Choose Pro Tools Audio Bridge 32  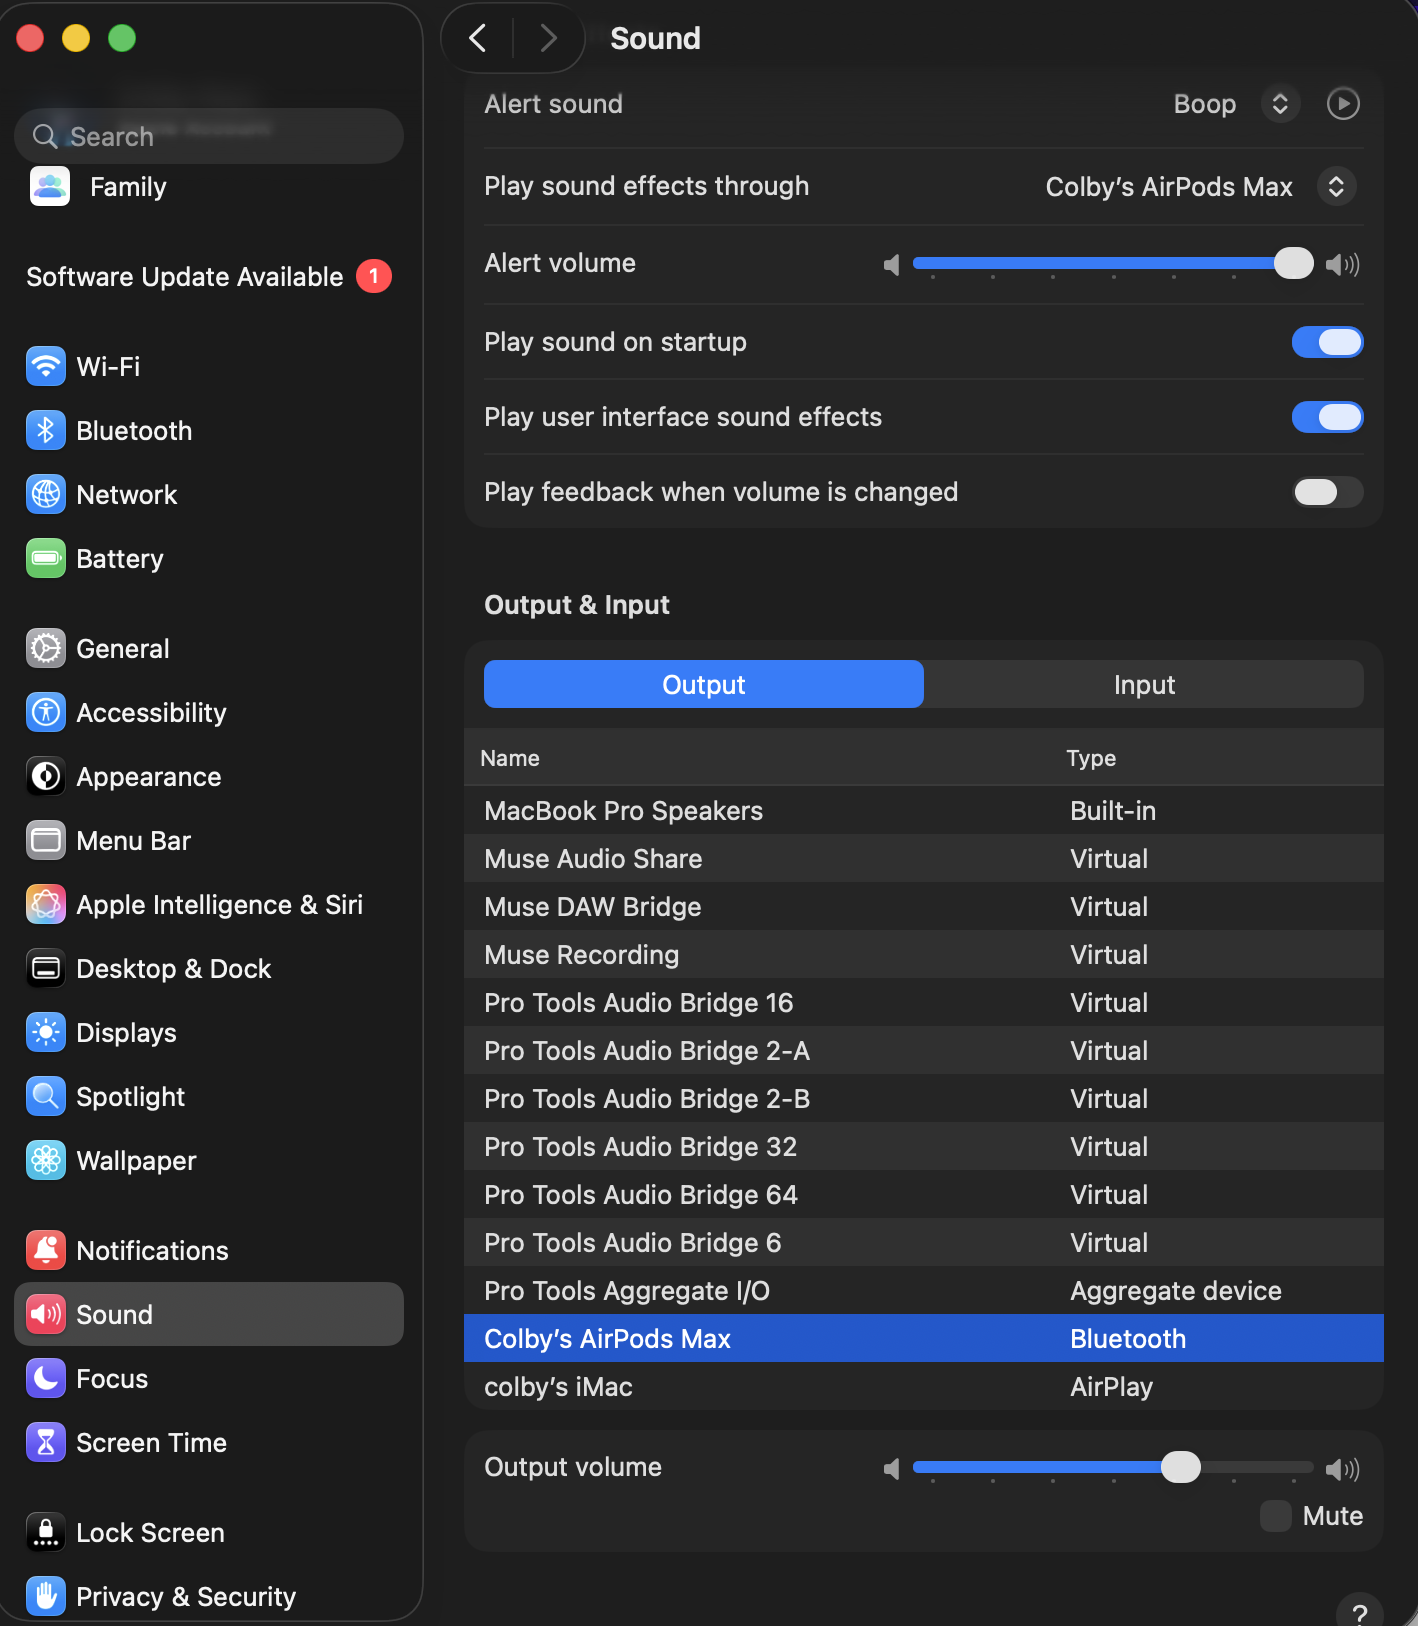tap(924, 1146)
